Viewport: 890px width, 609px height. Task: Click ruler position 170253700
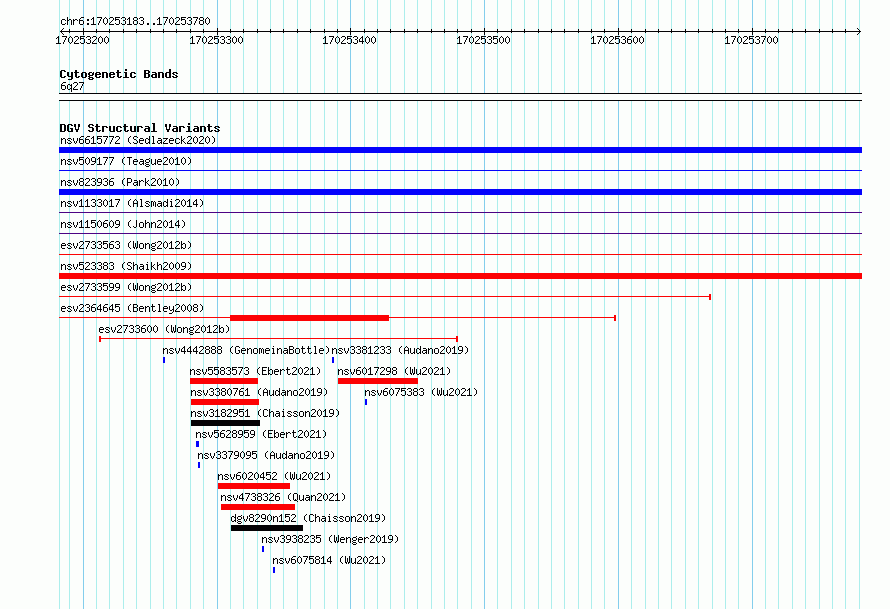pyautogui.click(x=752, y=40)
